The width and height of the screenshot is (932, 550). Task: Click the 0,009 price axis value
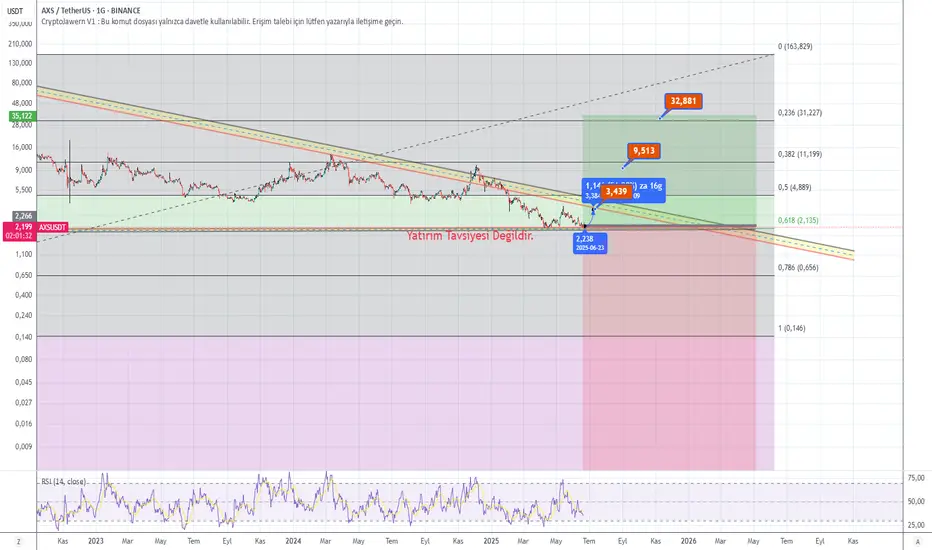(x=24, y=447)
